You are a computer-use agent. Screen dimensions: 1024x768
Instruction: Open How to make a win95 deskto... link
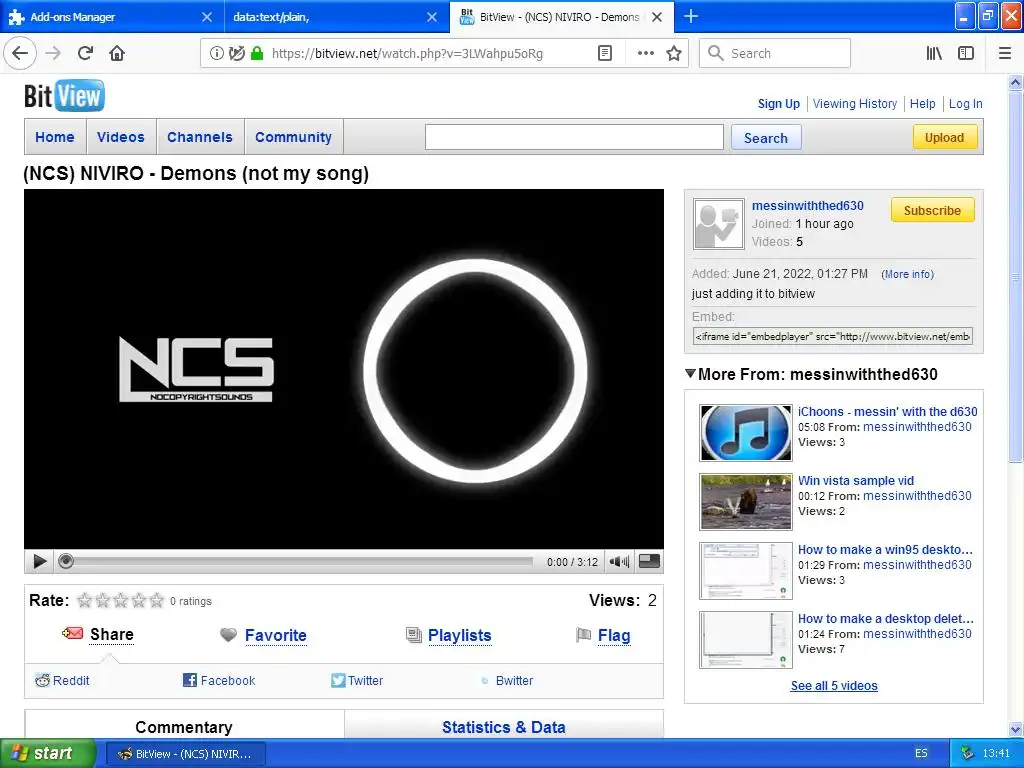[886, 549]
